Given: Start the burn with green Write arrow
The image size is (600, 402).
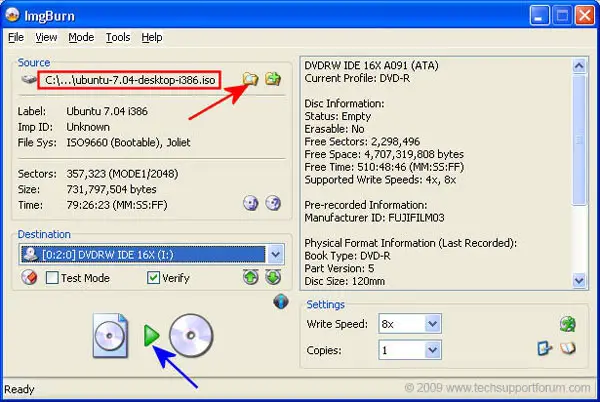Looking at the screenshot, I should [x=152, y=335].
